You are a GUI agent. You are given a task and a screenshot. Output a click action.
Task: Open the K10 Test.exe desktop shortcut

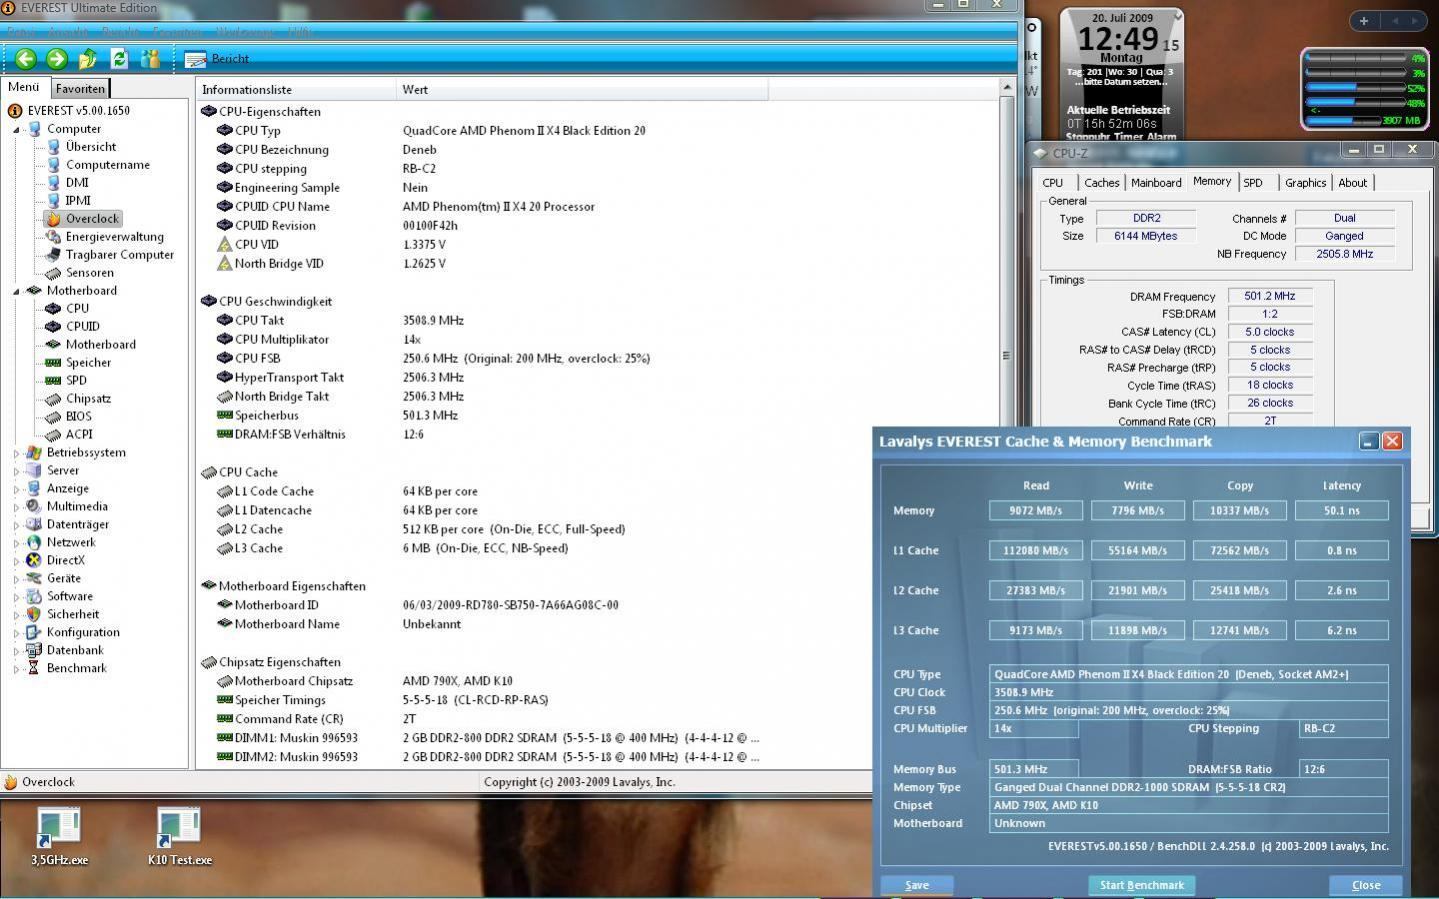pos(180,838)
